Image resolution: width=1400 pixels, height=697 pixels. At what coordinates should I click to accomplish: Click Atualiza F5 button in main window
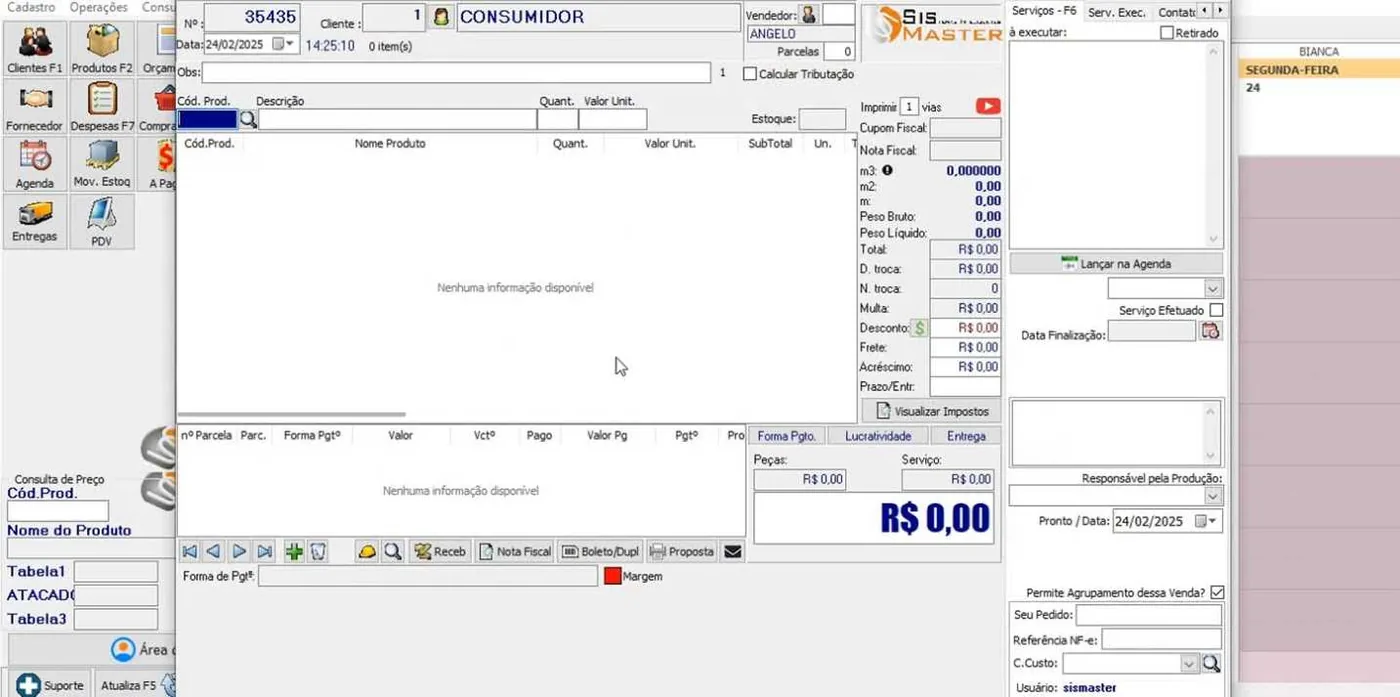136,685
